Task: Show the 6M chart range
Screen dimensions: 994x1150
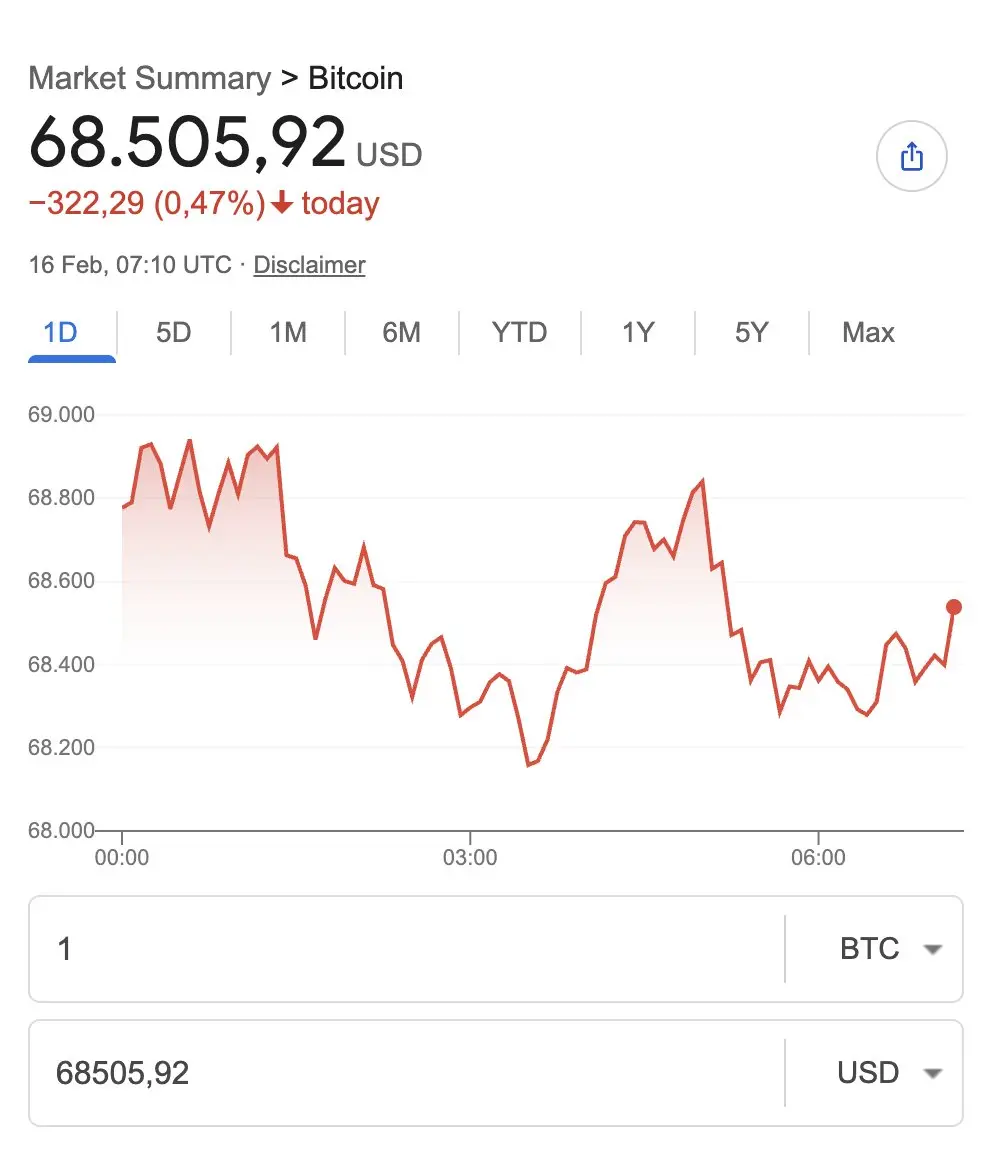Action: click(401, 332)
